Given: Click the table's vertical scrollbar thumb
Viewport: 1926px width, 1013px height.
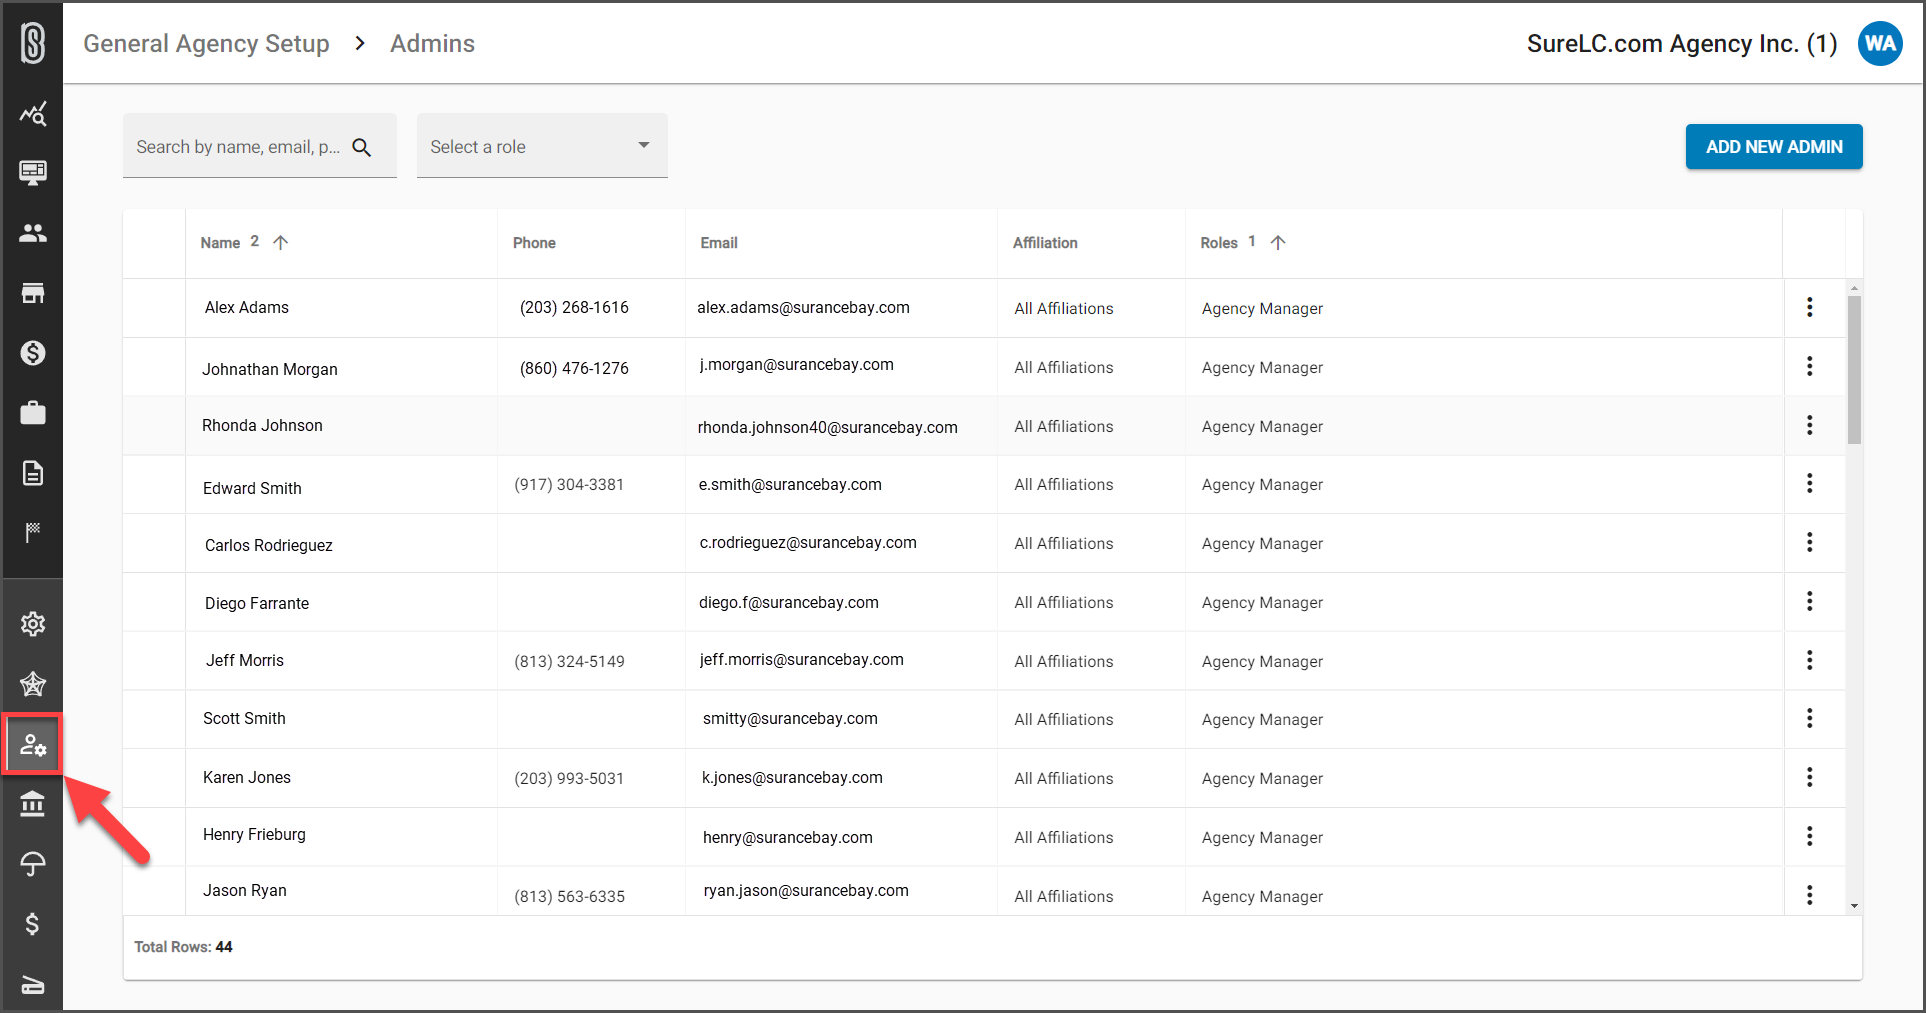Looking at the screenshot, I should 1855,360.
